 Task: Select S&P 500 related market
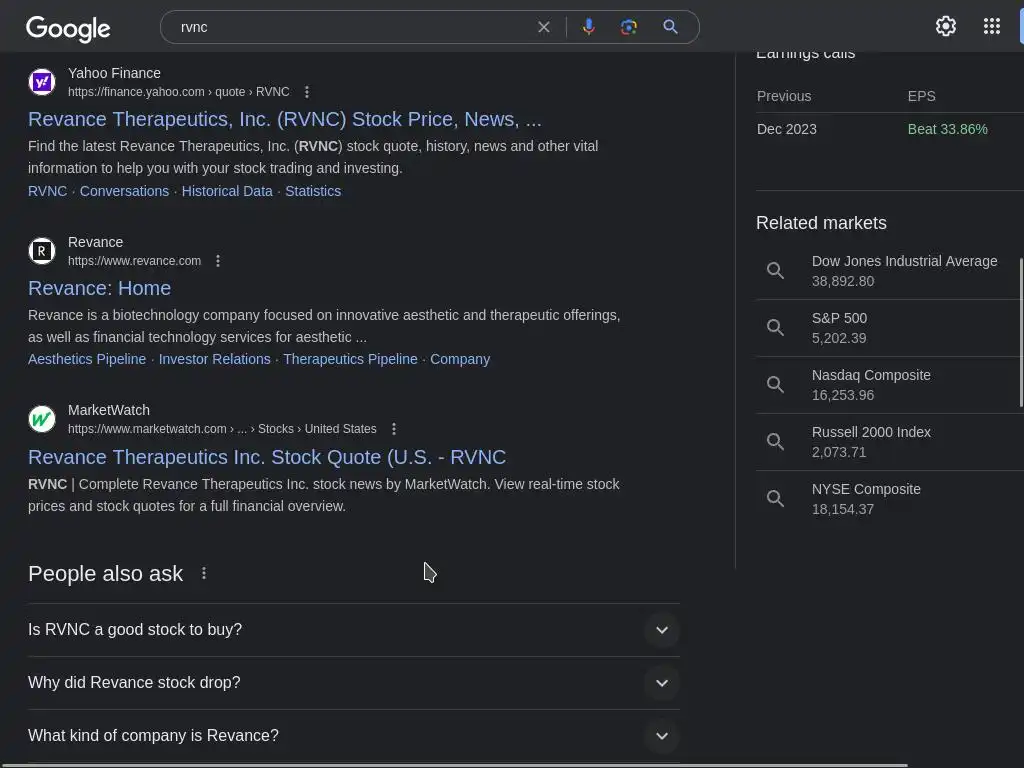[889, 328]
